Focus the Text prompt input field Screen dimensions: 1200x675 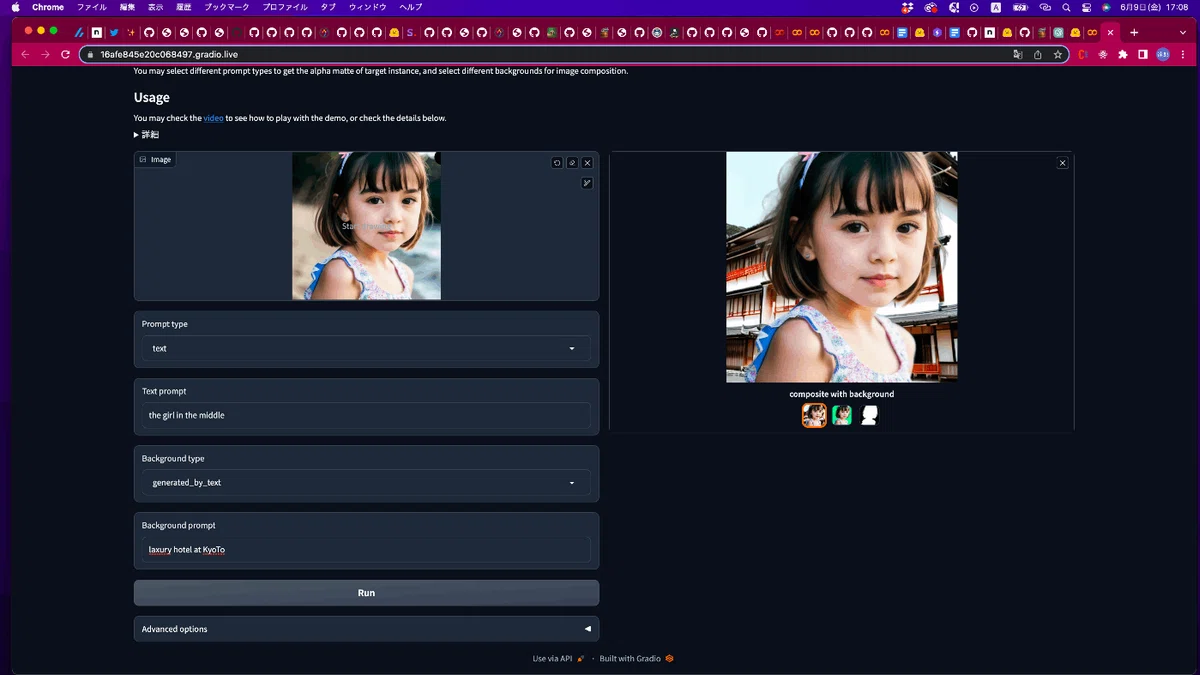tap(365, 415)
